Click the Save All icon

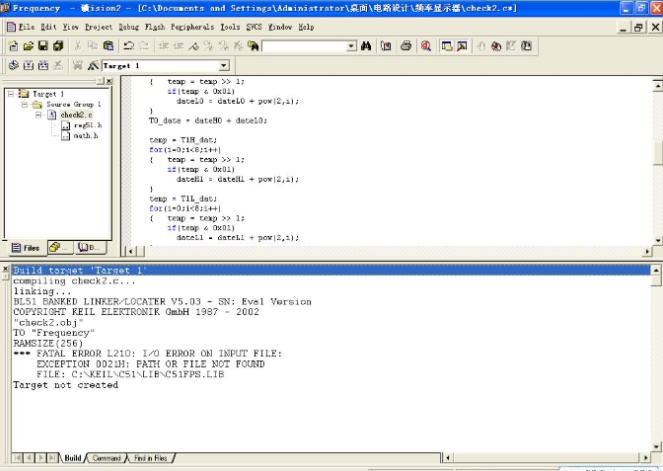coord(58,46)
